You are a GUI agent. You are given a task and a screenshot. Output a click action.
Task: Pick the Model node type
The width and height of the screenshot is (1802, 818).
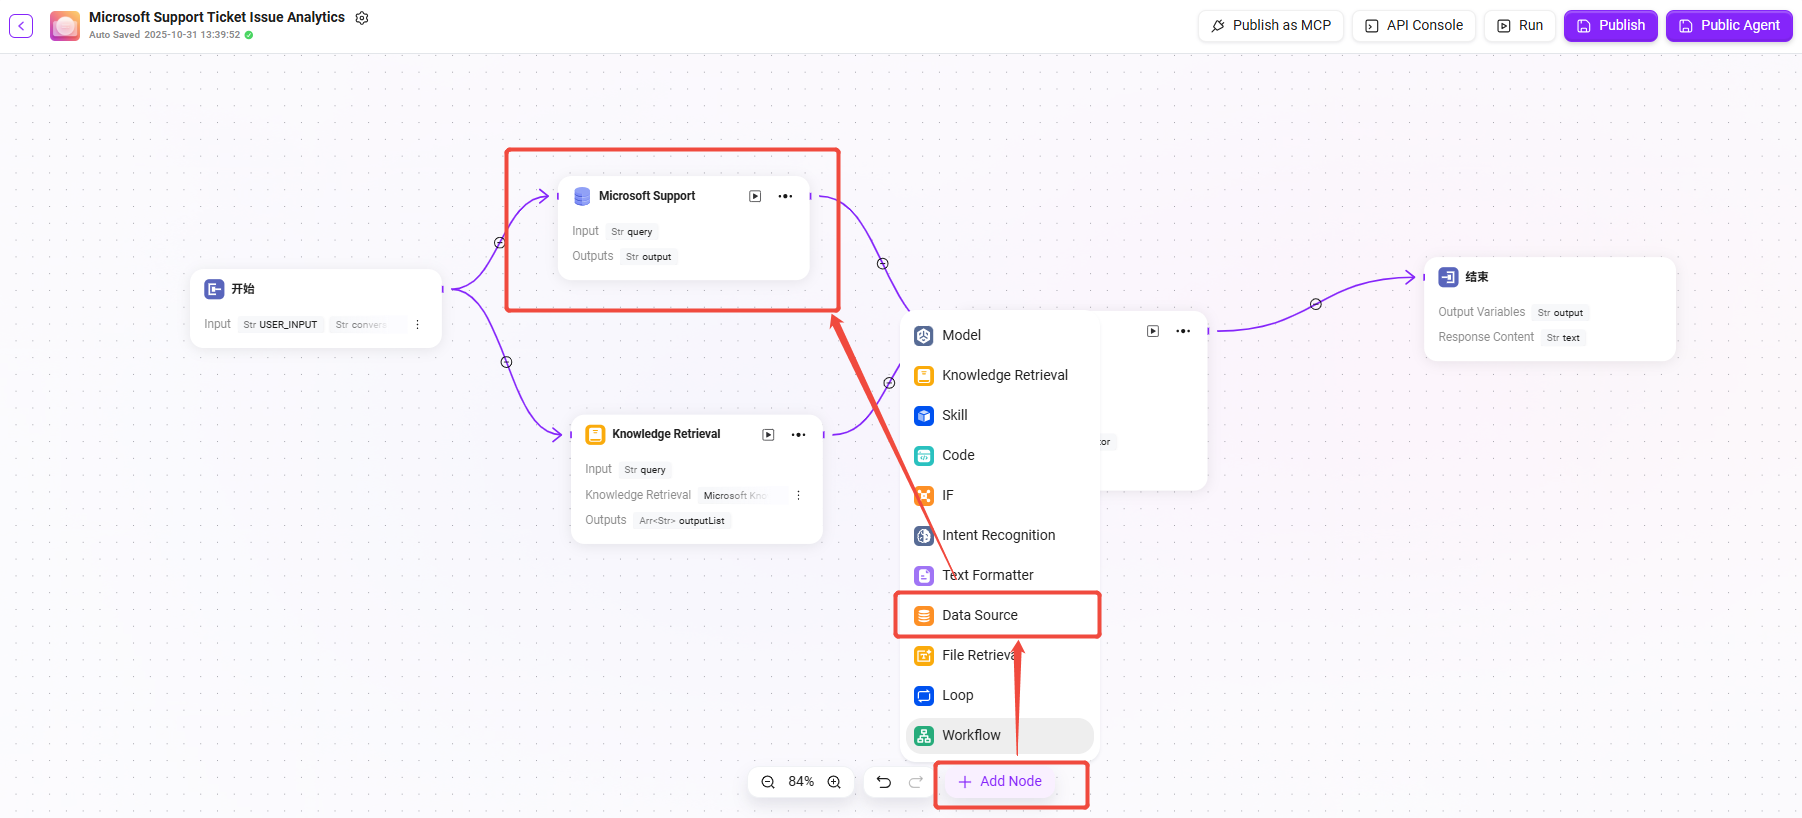click(x=960, y=335)
